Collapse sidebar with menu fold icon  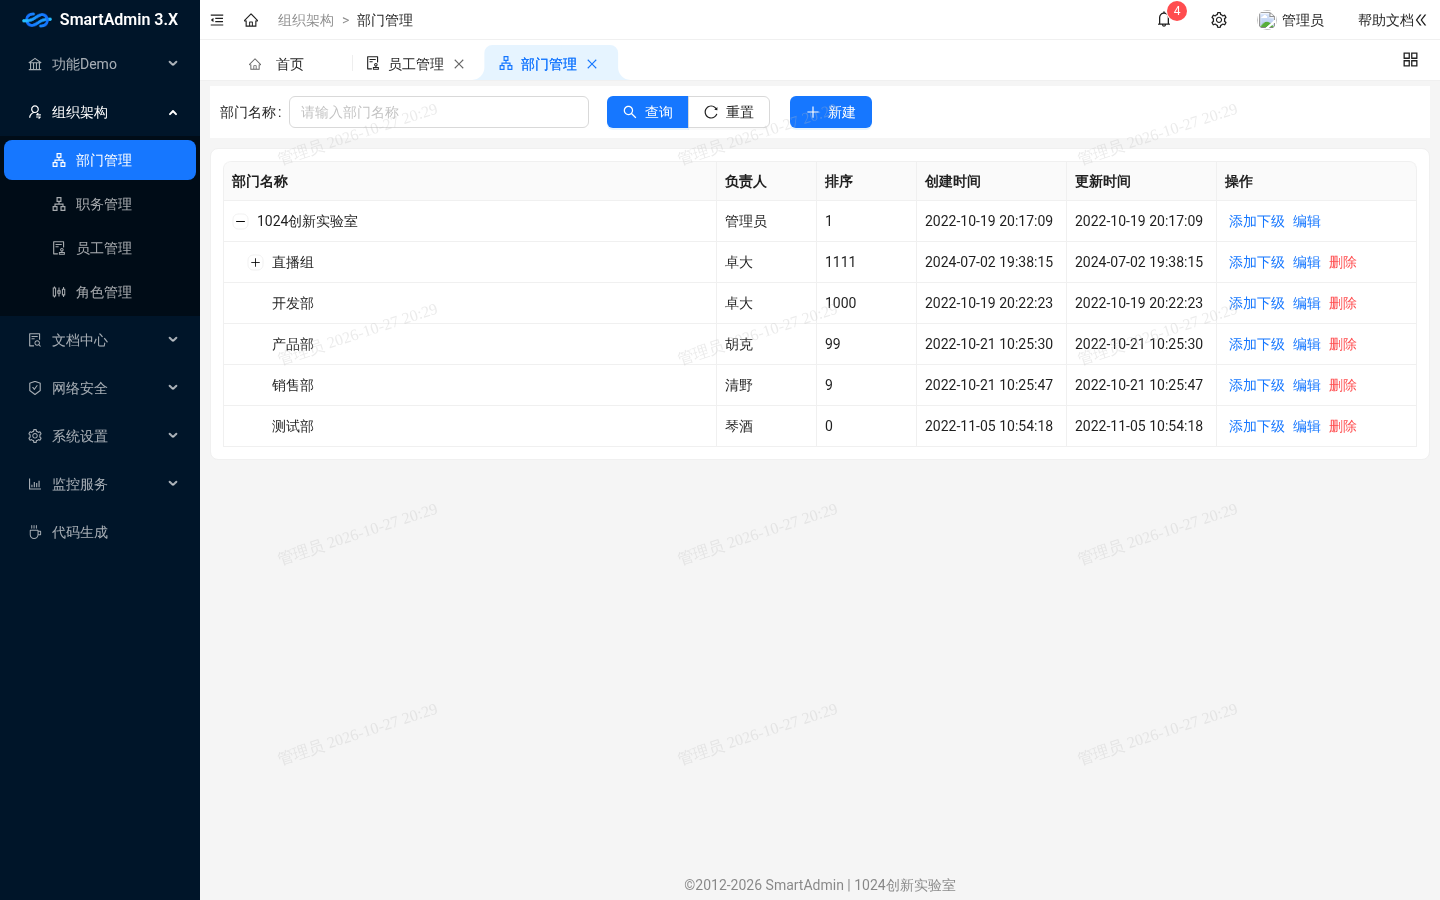coord(217,20)
